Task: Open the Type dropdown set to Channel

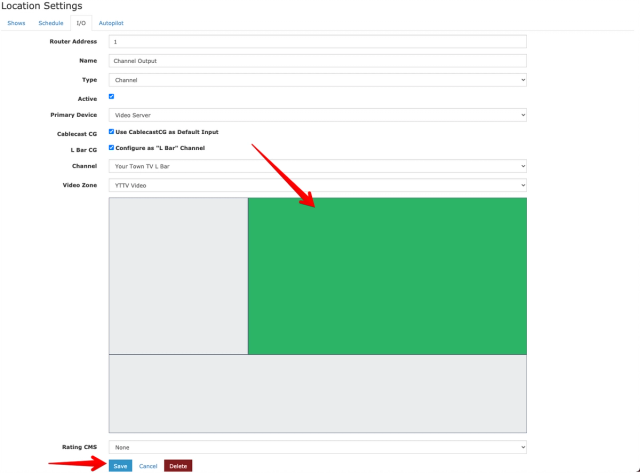Action: pyautogui.click(x=318, y=80)
